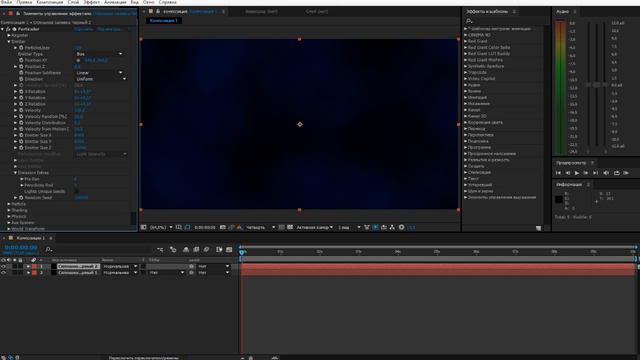This screenshot has height=360, width=640.
Task: Click the Position XY point value
Action: pos(96,60)
